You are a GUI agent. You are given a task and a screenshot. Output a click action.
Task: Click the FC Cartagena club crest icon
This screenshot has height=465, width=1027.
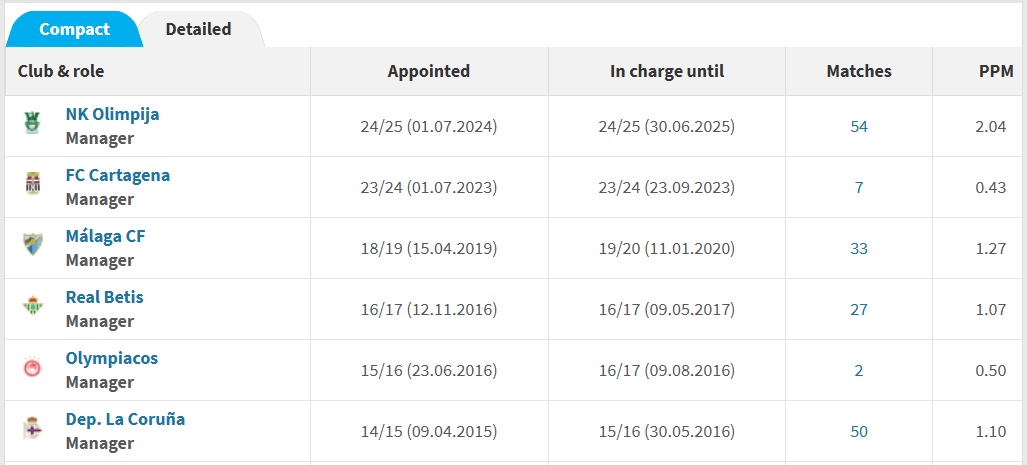(33, 185)
